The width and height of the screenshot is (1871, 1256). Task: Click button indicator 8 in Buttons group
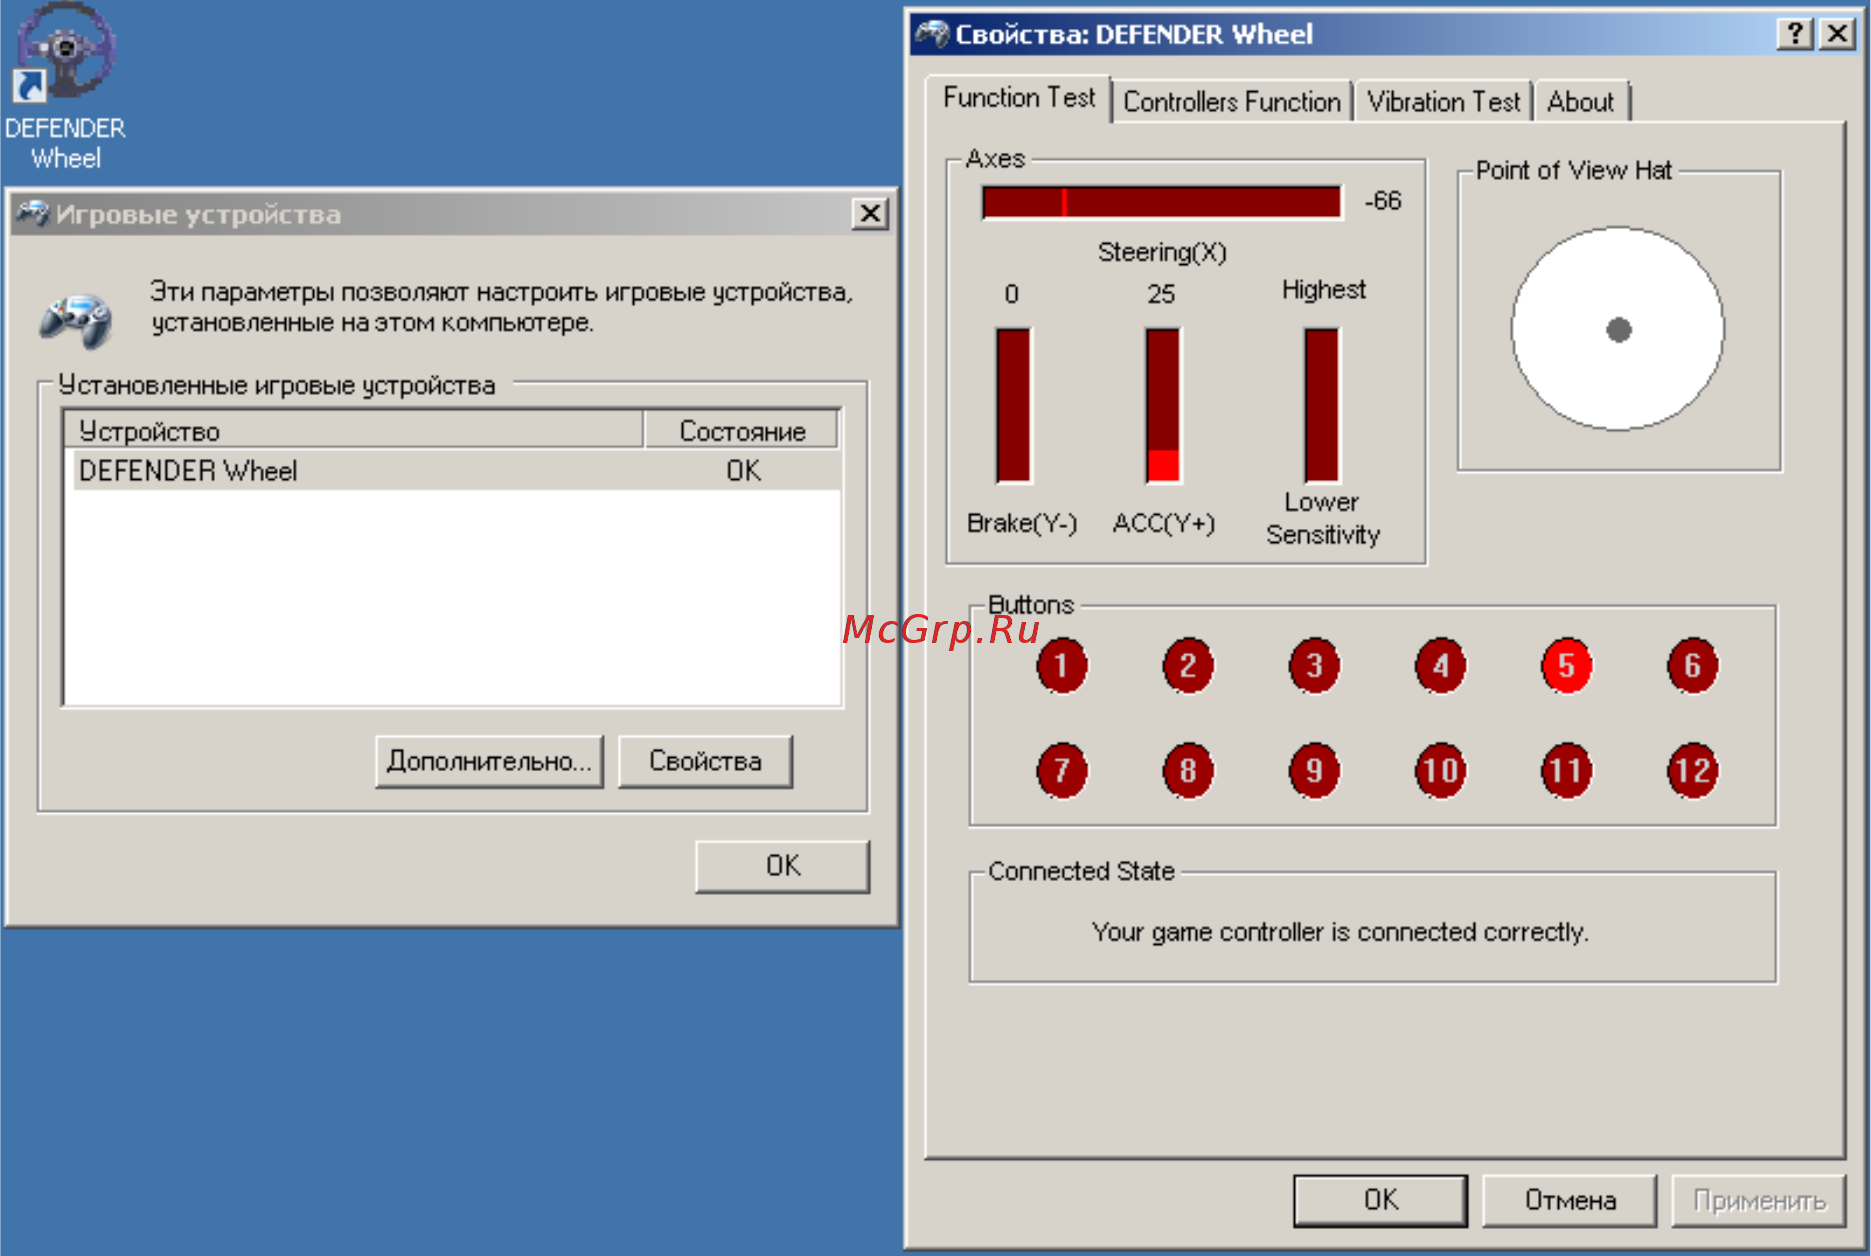pos(1187,770)
